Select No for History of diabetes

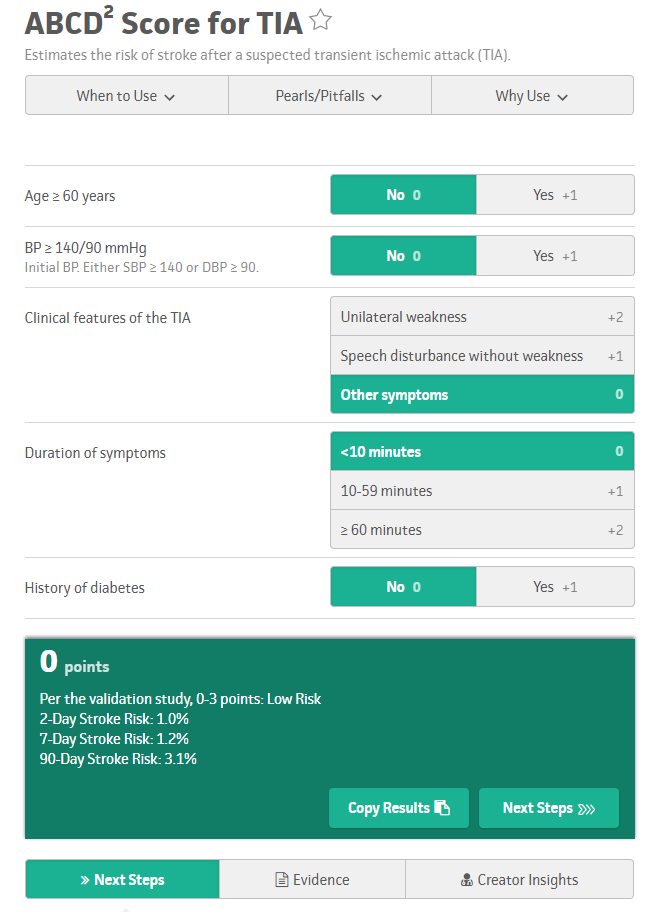[x=403, y=587]
